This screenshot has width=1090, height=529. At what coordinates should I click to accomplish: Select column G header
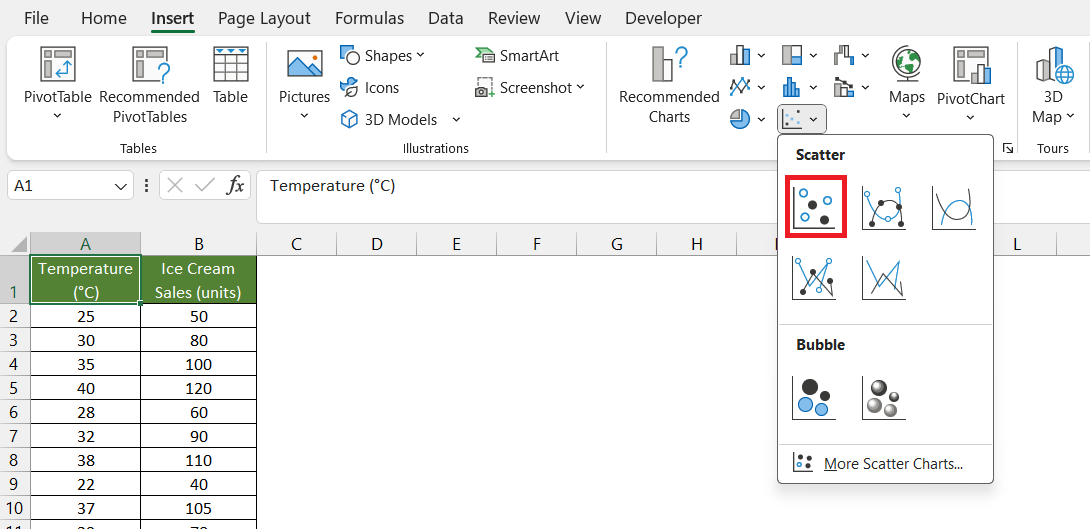[x=617, y=244]
